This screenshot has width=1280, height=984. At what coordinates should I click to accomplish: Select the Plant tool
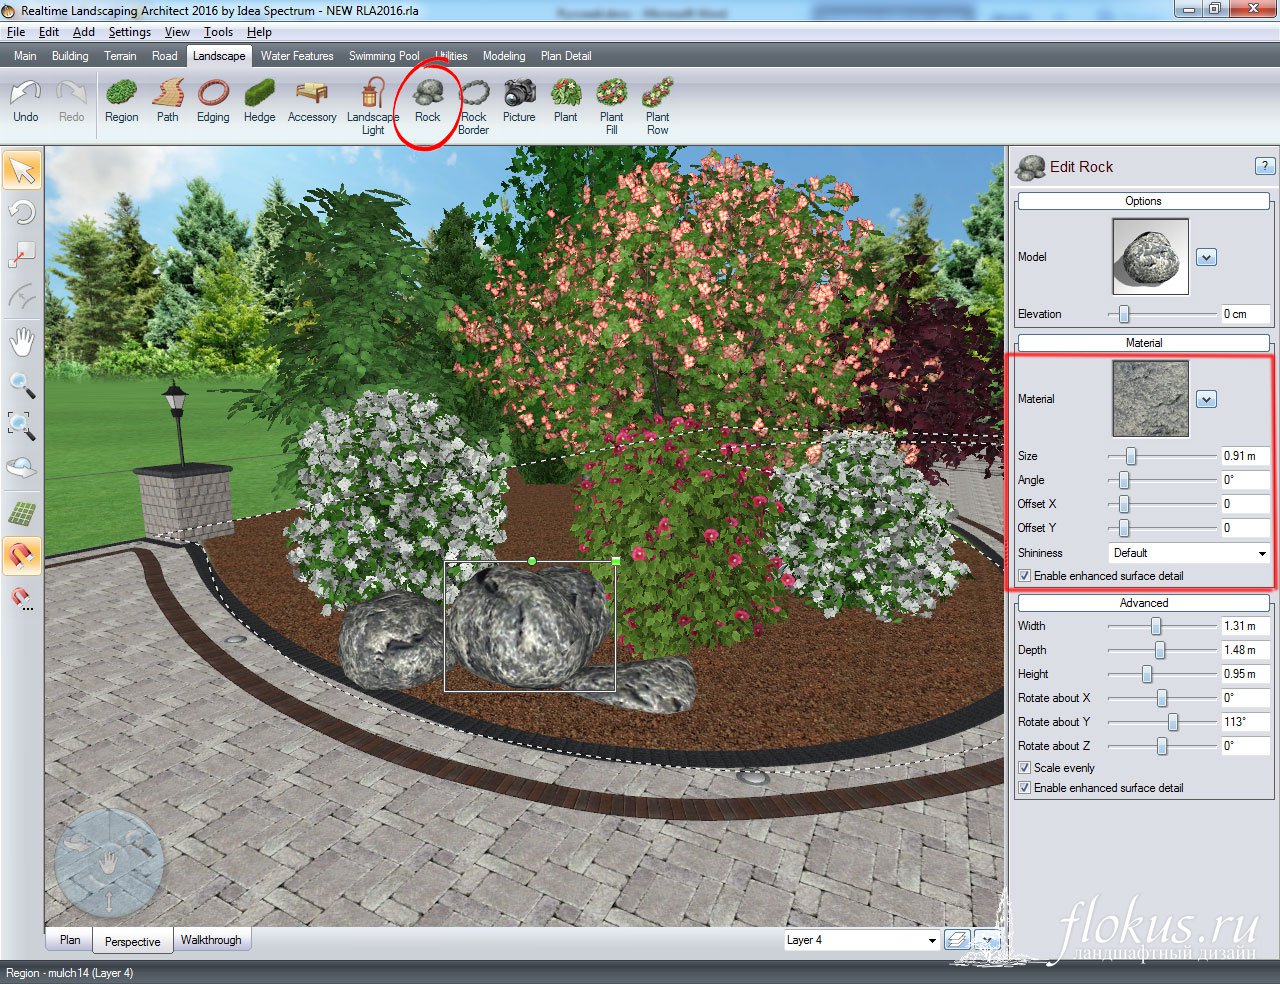pos(566,102)
